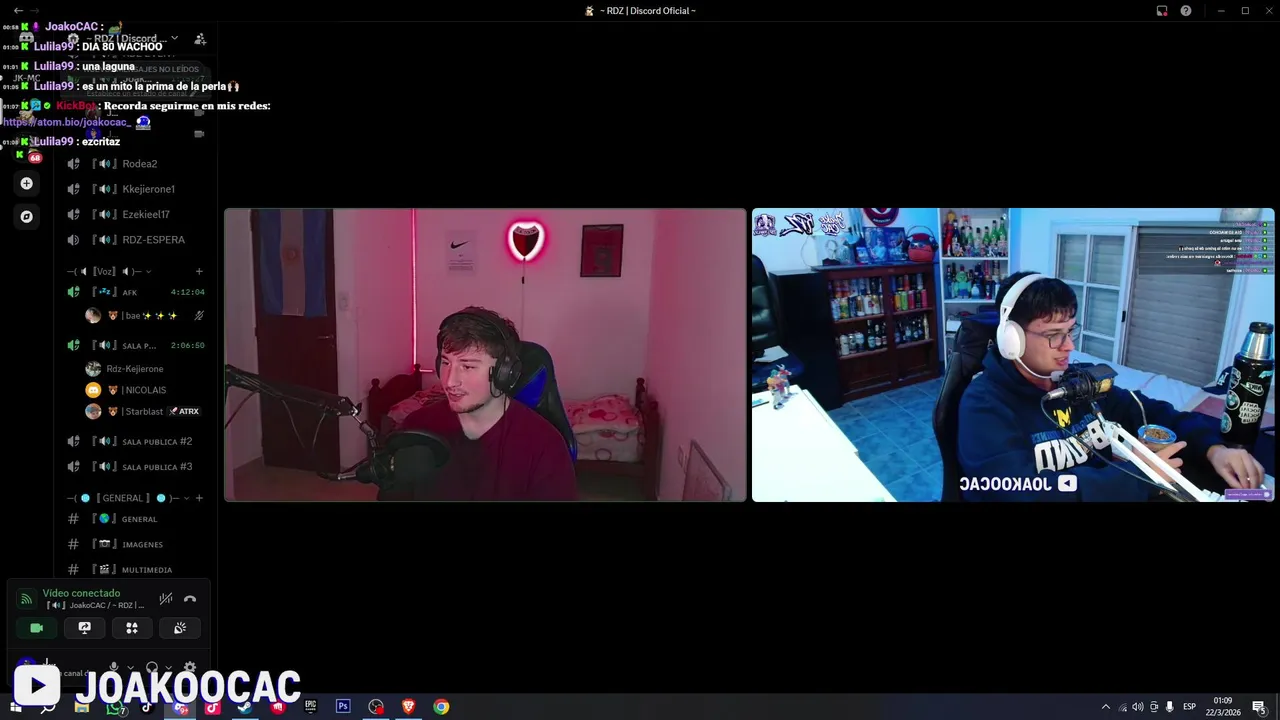1280x720 pixels.
Task: Switch to Discord in the taskbar
Action: tap(180, 707)
